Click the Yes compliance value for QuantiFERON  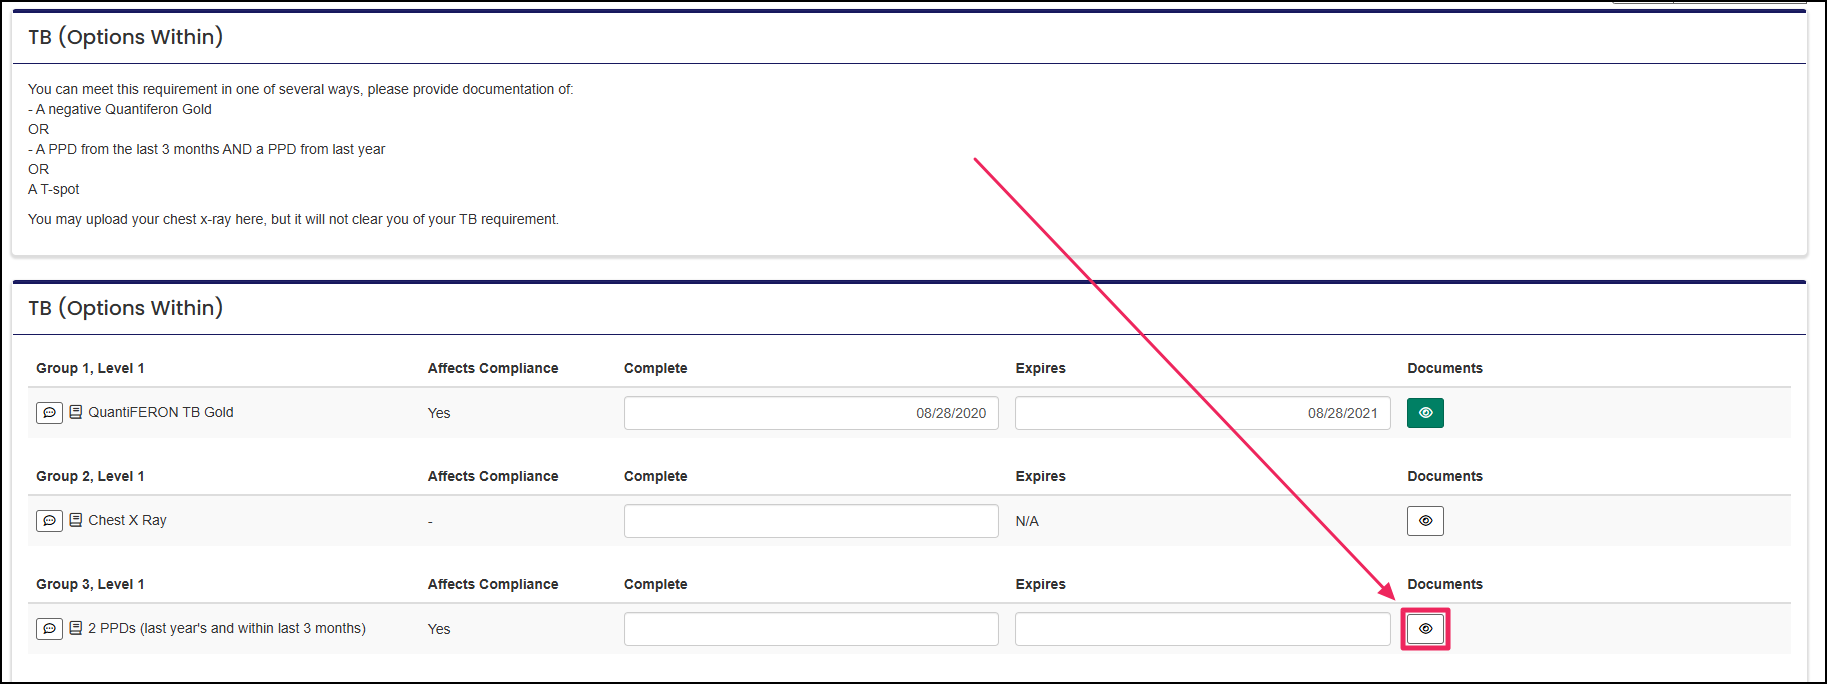coord(439,413)
